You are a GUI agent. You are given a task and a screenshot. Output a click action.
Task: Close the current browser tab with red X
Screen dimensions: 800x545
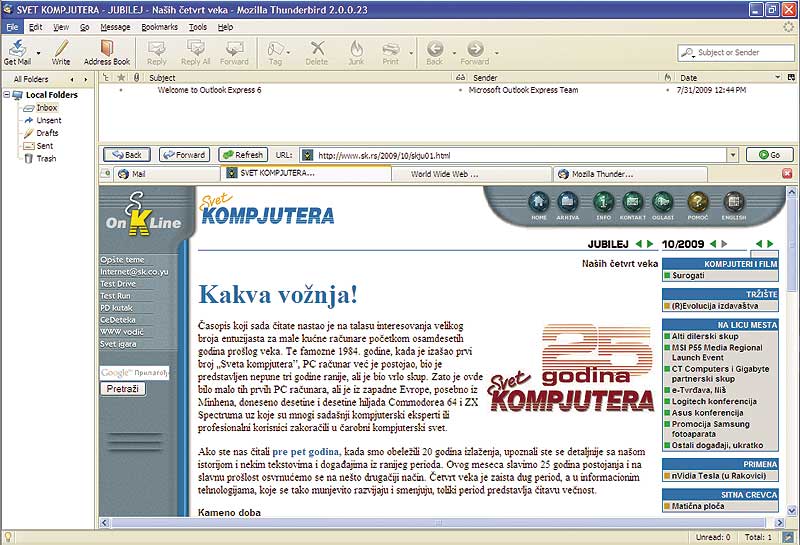point(787,174)
